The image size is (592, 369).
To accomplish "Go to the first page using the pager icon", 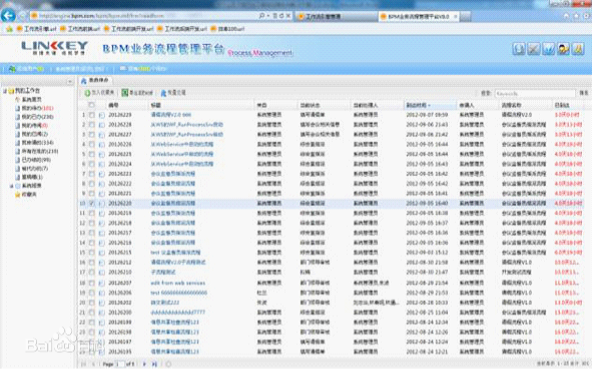I will coord(83,364).
